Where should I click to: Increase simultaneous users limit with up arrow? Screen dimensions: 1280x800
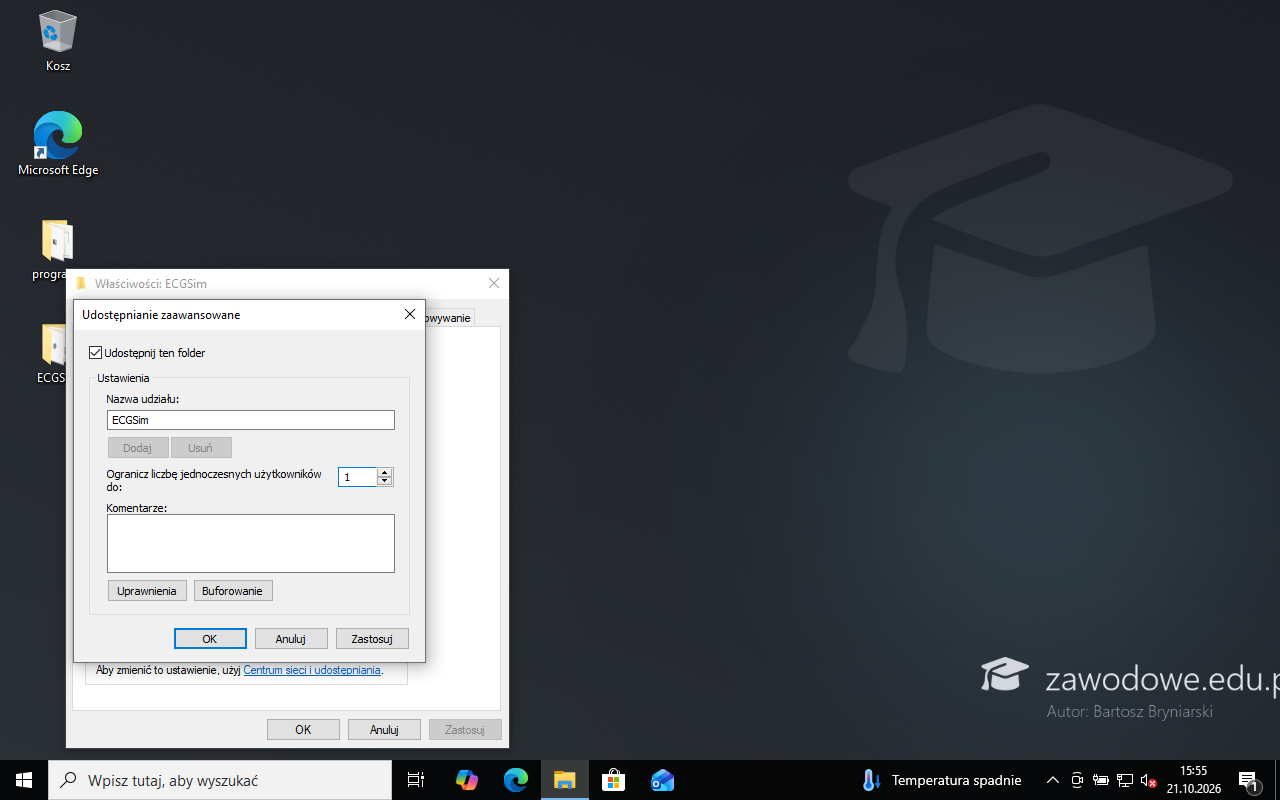[x=385, y=472]
